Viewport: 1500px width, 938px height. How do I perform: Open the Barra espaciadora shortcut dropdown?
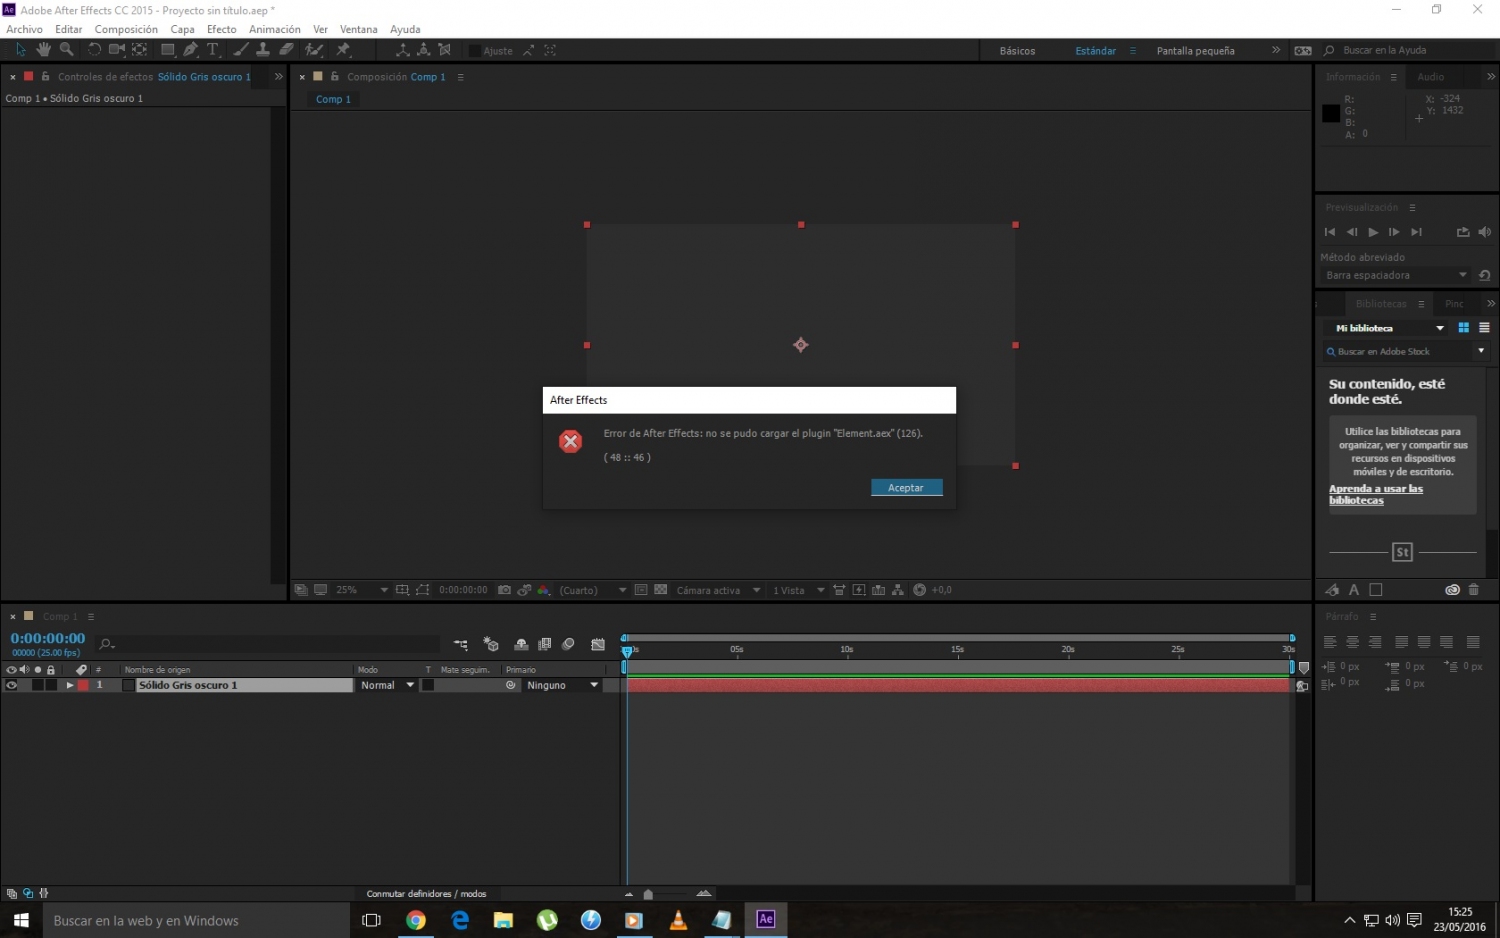click(x=1396, y=275)
